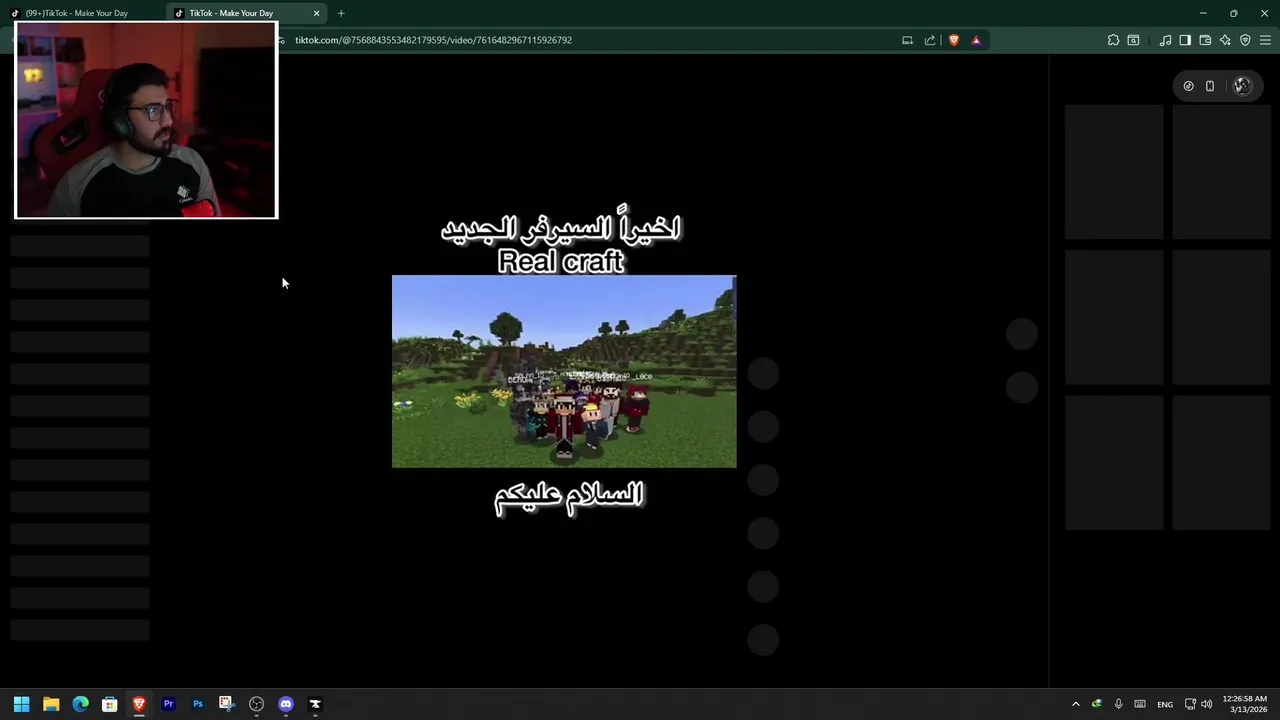Launch Microsoft Edge from the taskbar
1280x720 pixels.
pos(80,704)
